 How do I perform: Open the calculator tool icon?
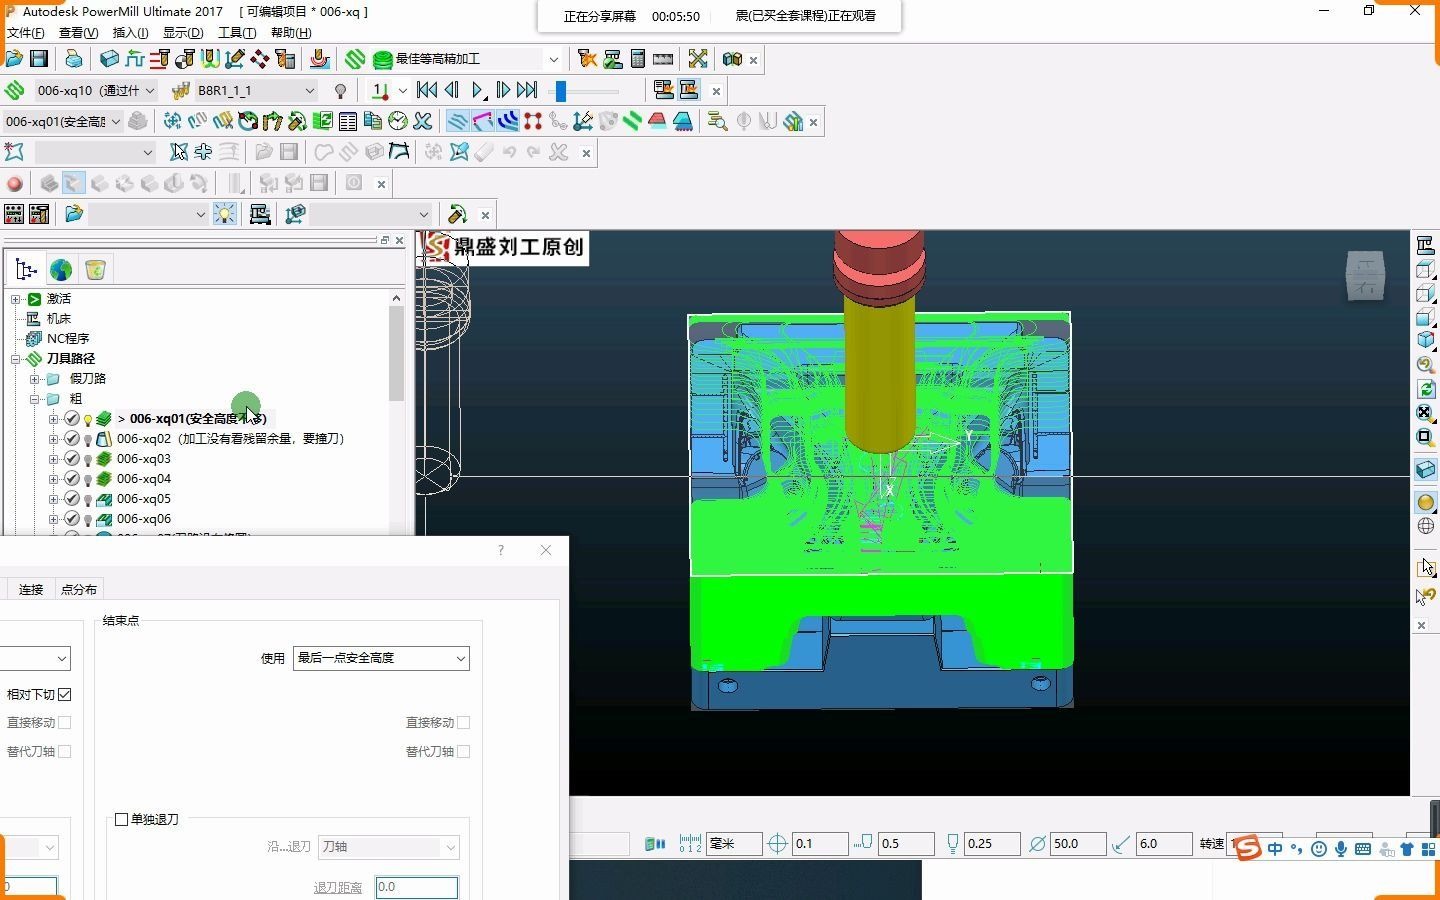point(638,59)
